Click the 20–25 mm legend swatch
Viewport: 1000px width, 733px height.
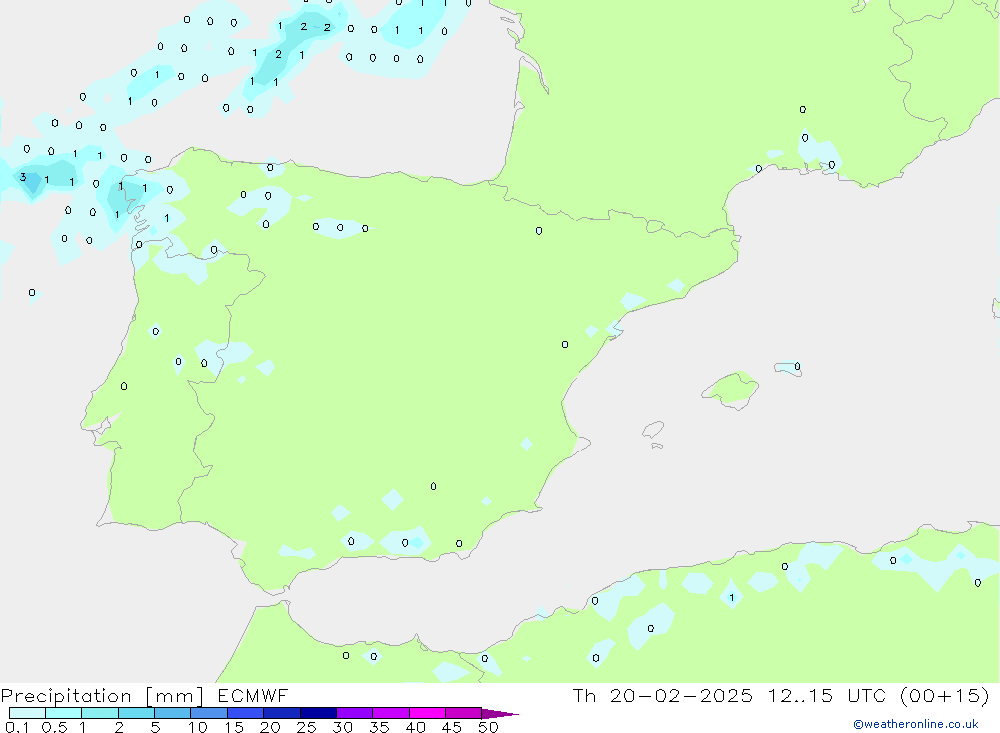(x=282, y=713)
